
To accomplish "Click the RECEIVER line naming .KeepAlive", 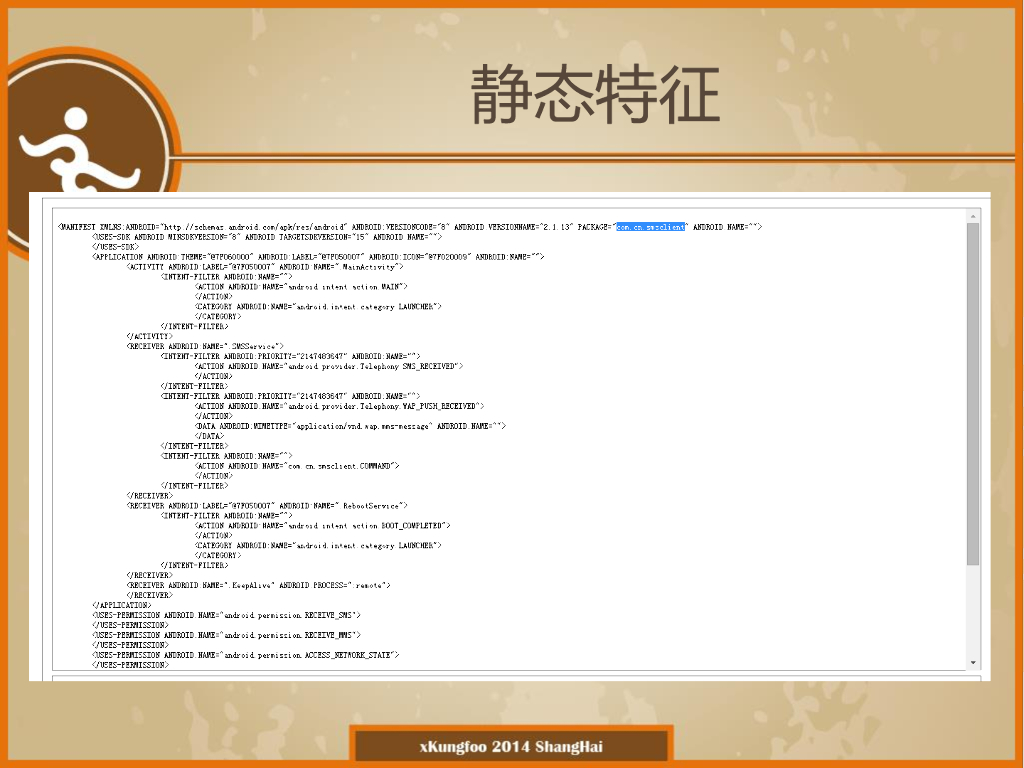I will pyautogui.click(x=258, y=585).
